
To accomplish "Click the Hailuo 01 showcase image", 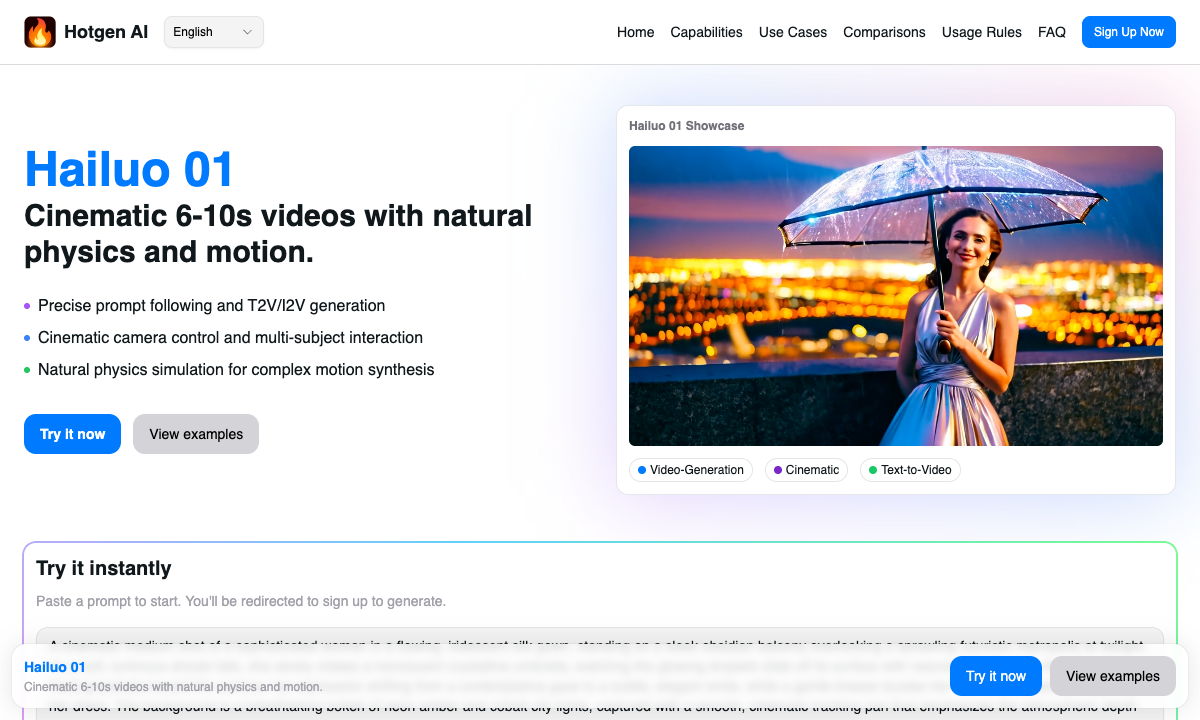I will click(x=895, y=295).
